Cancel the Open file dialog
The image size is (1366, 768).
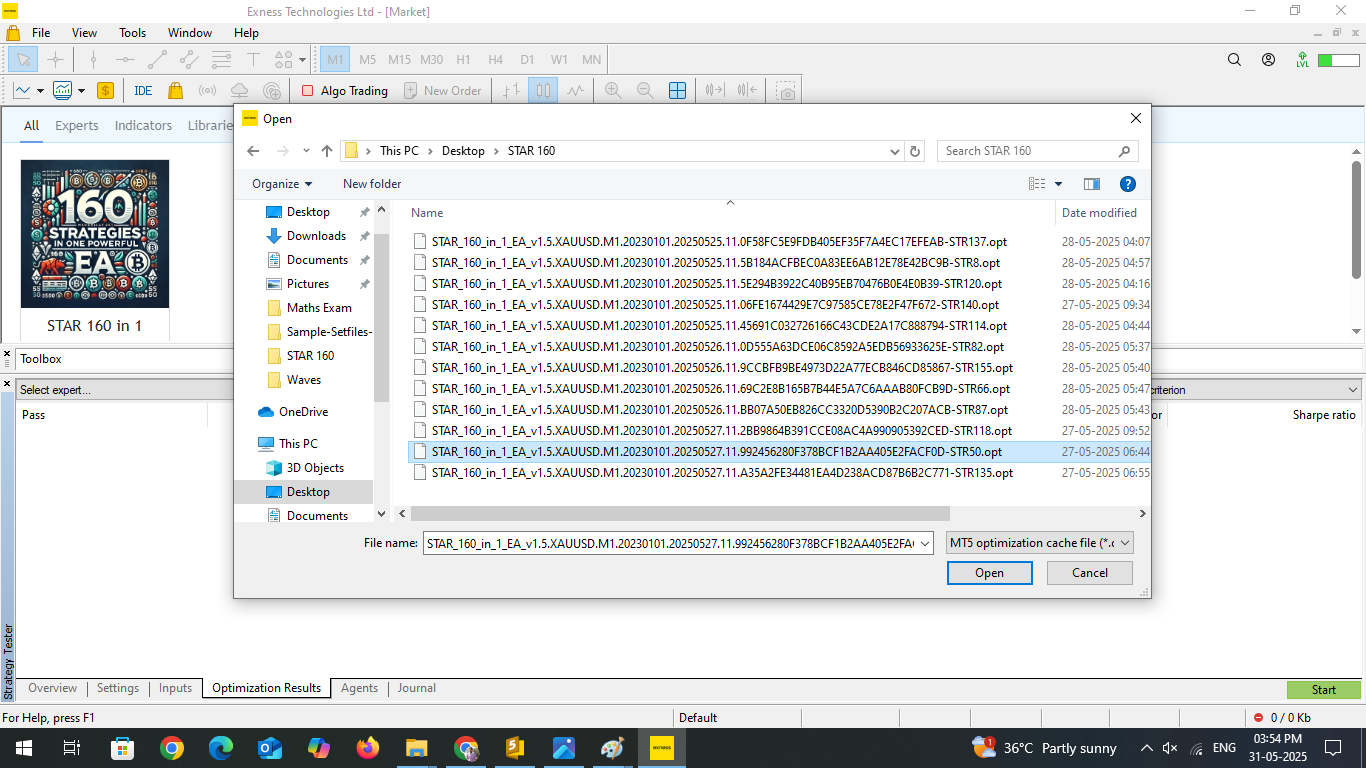pos(1090,573)
